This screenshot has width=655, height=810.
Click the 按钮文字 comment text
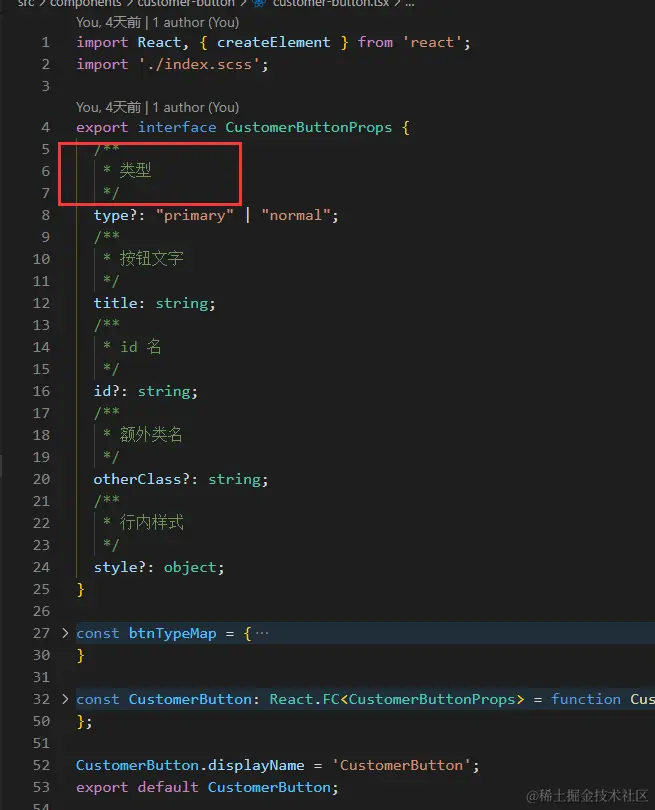[151, 258]
